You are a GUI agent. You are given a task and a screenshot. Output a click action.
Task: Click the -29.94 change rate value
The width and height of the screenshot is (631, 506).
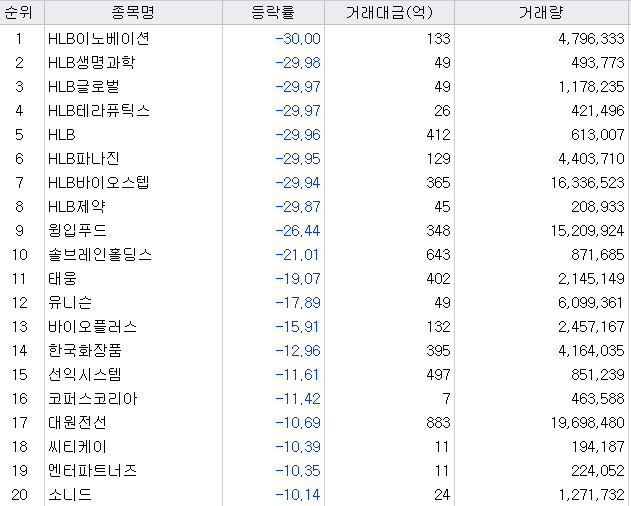(298, 183)
